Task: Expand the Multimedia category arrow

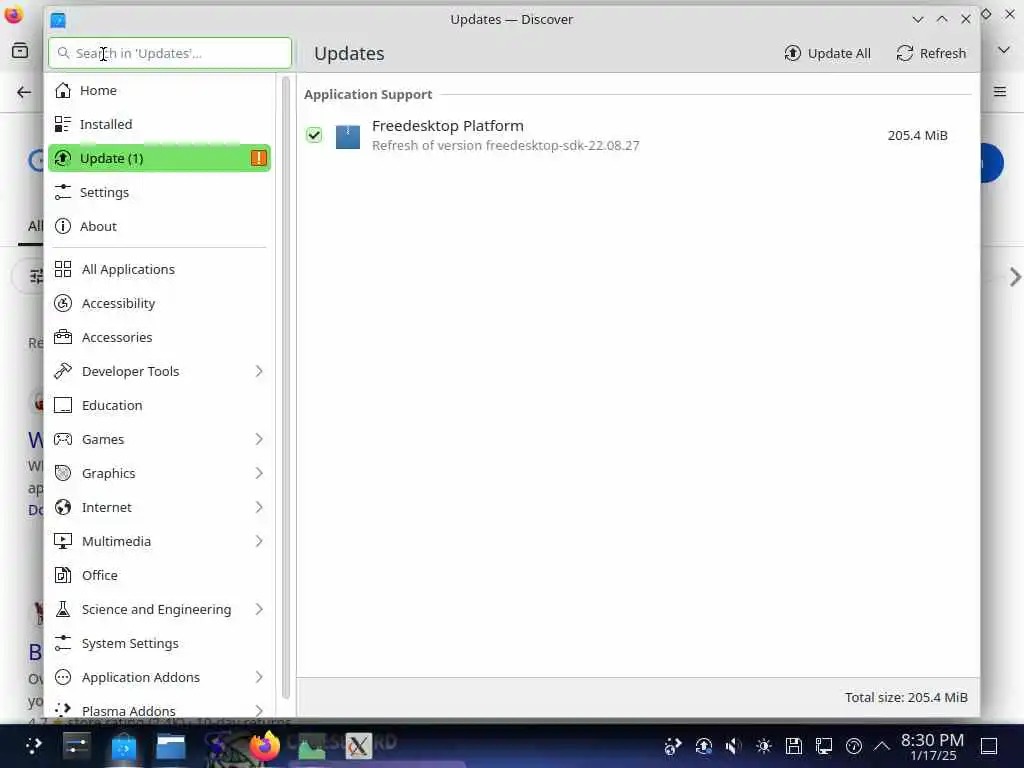Action: 259,541
